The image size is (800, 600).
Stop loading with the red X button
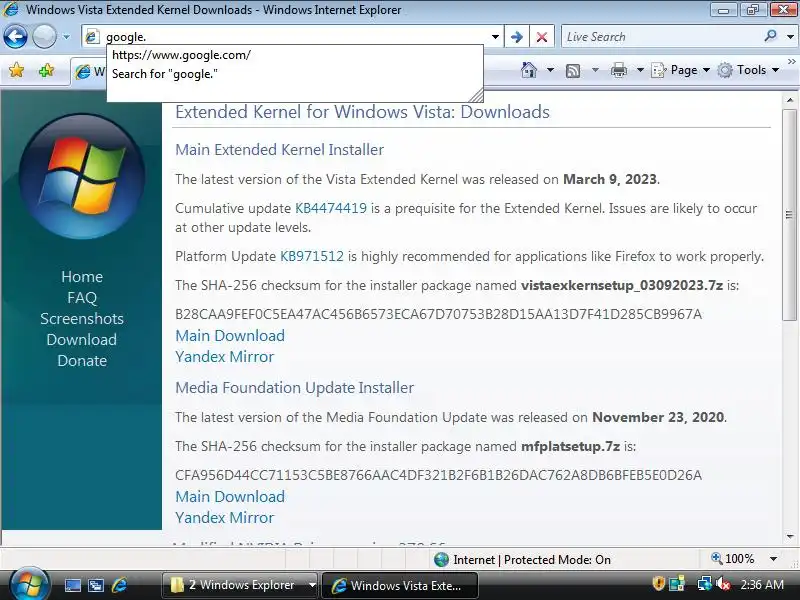542,37
